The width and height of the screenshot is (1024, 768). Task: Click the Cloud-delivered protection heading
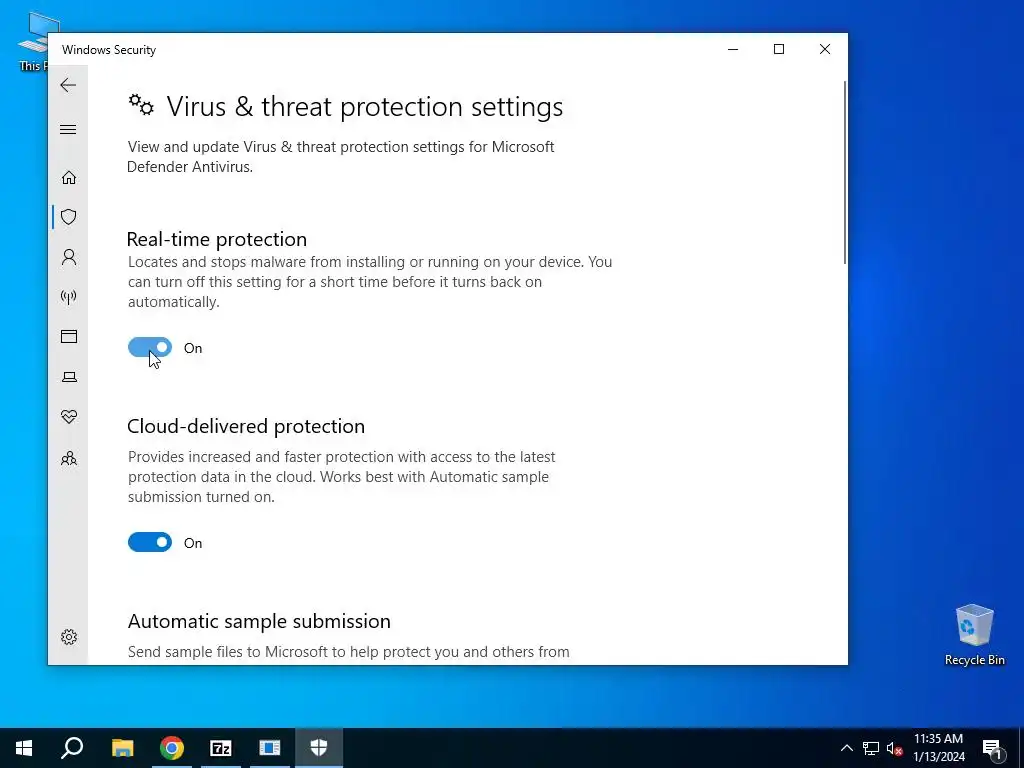(x=246, y=426)
